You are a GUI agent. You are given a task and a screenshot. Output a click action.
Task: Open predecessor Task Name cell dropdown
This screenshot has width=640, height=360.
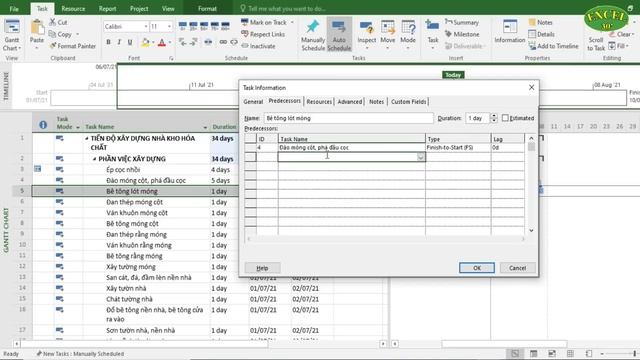click(x=421, y=157)
